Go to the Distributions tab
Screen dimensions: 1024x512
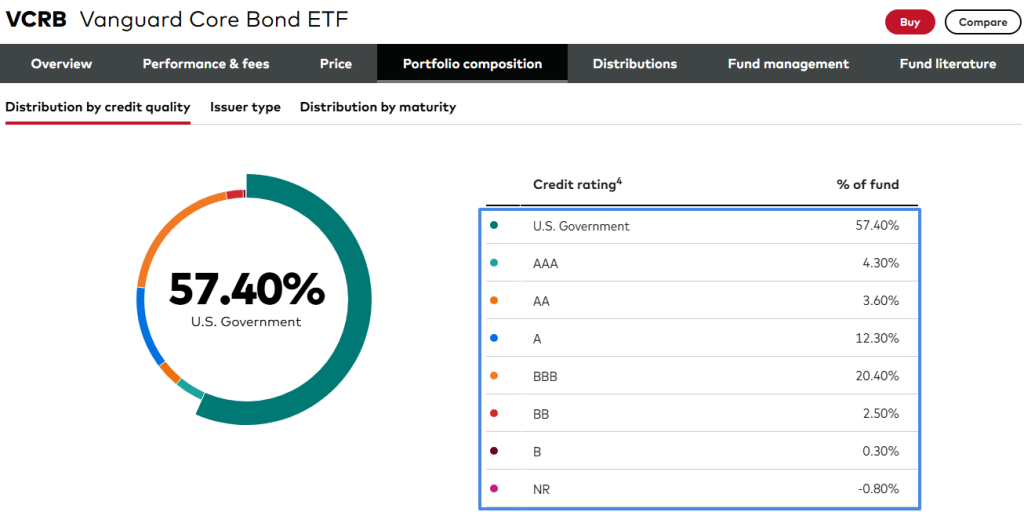[634, 64]
